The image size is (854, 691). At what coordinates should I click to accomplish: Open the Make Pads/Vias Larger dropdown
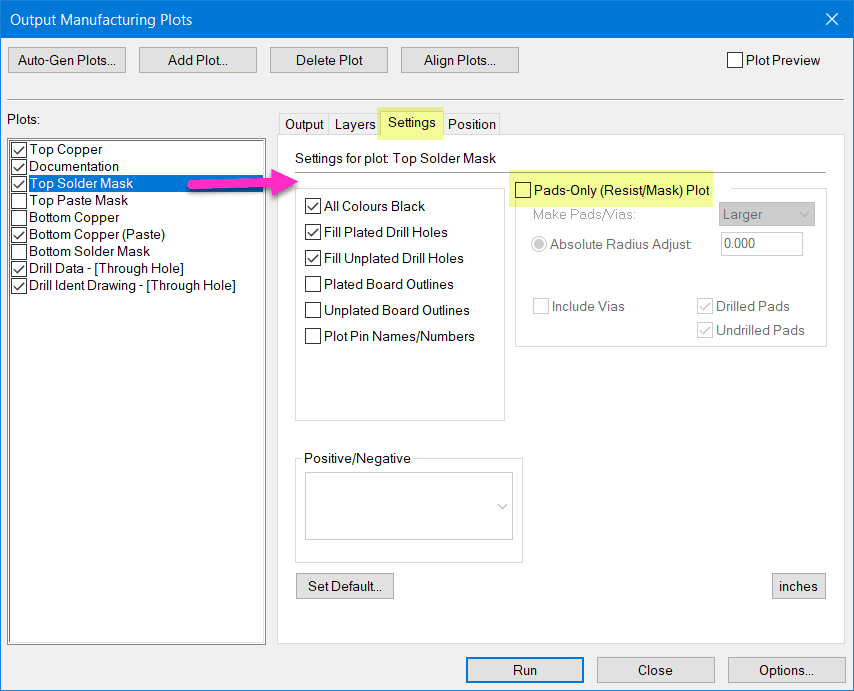(766, 214)
